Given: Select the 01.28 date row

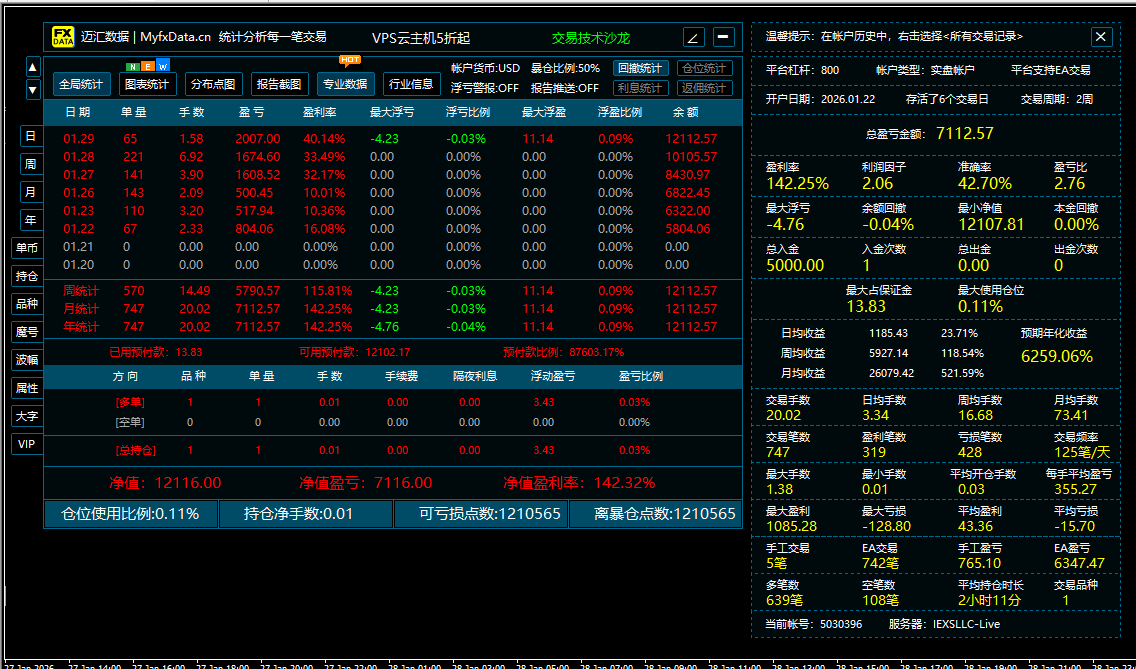Looking at the screenshot, I should pyautogui.click(x=392, y=157).
